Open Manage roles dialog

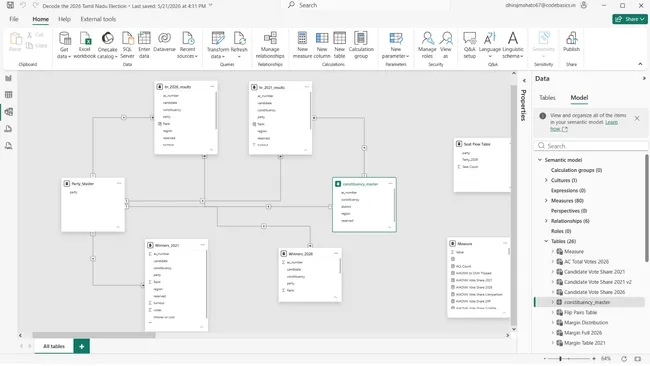click(x=427, y=45)
